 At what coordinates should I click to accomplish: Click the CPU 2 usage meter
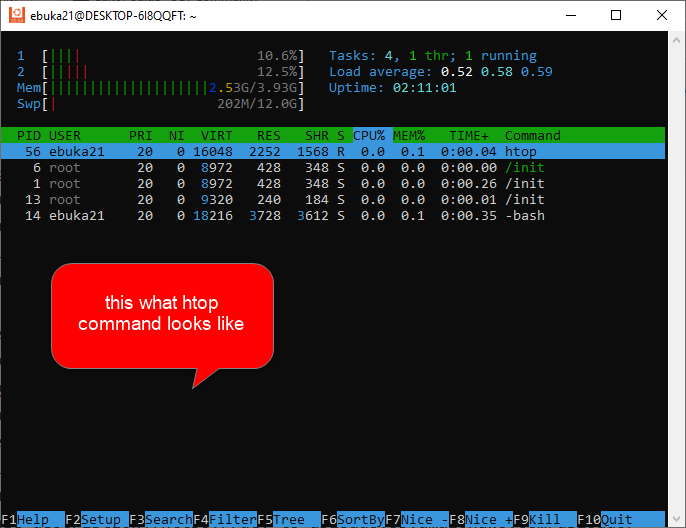pos(160,72)
